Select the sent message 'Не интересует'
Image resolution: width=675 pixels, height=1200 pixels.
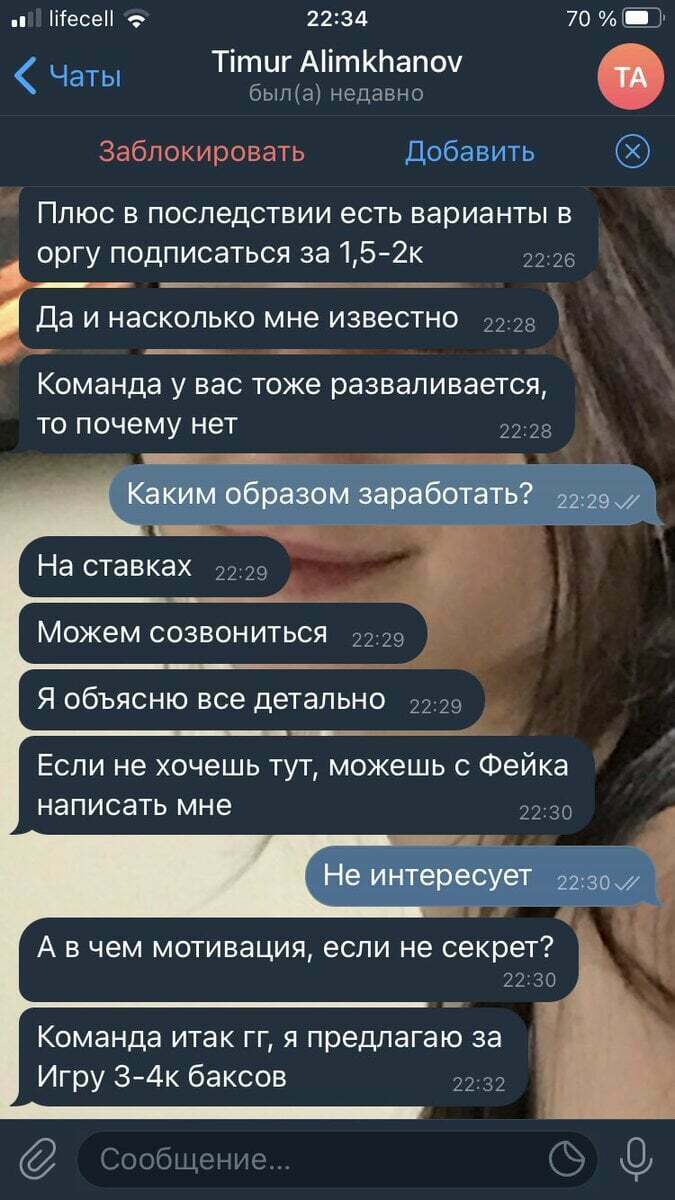pos(482,877)
